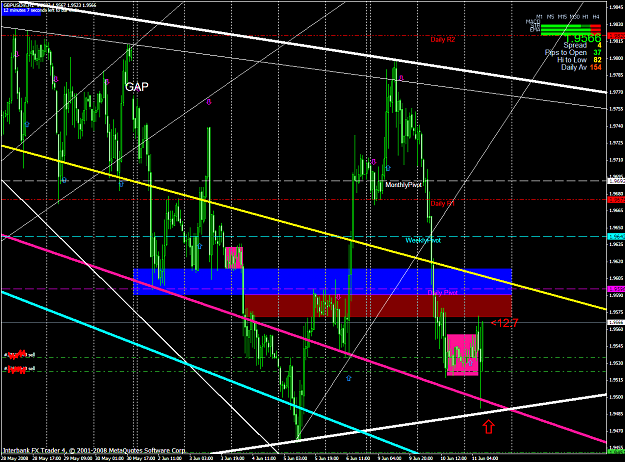Click the 1.9800 price axis label
Screen dimensions: 625x462
tap(616, 58)
